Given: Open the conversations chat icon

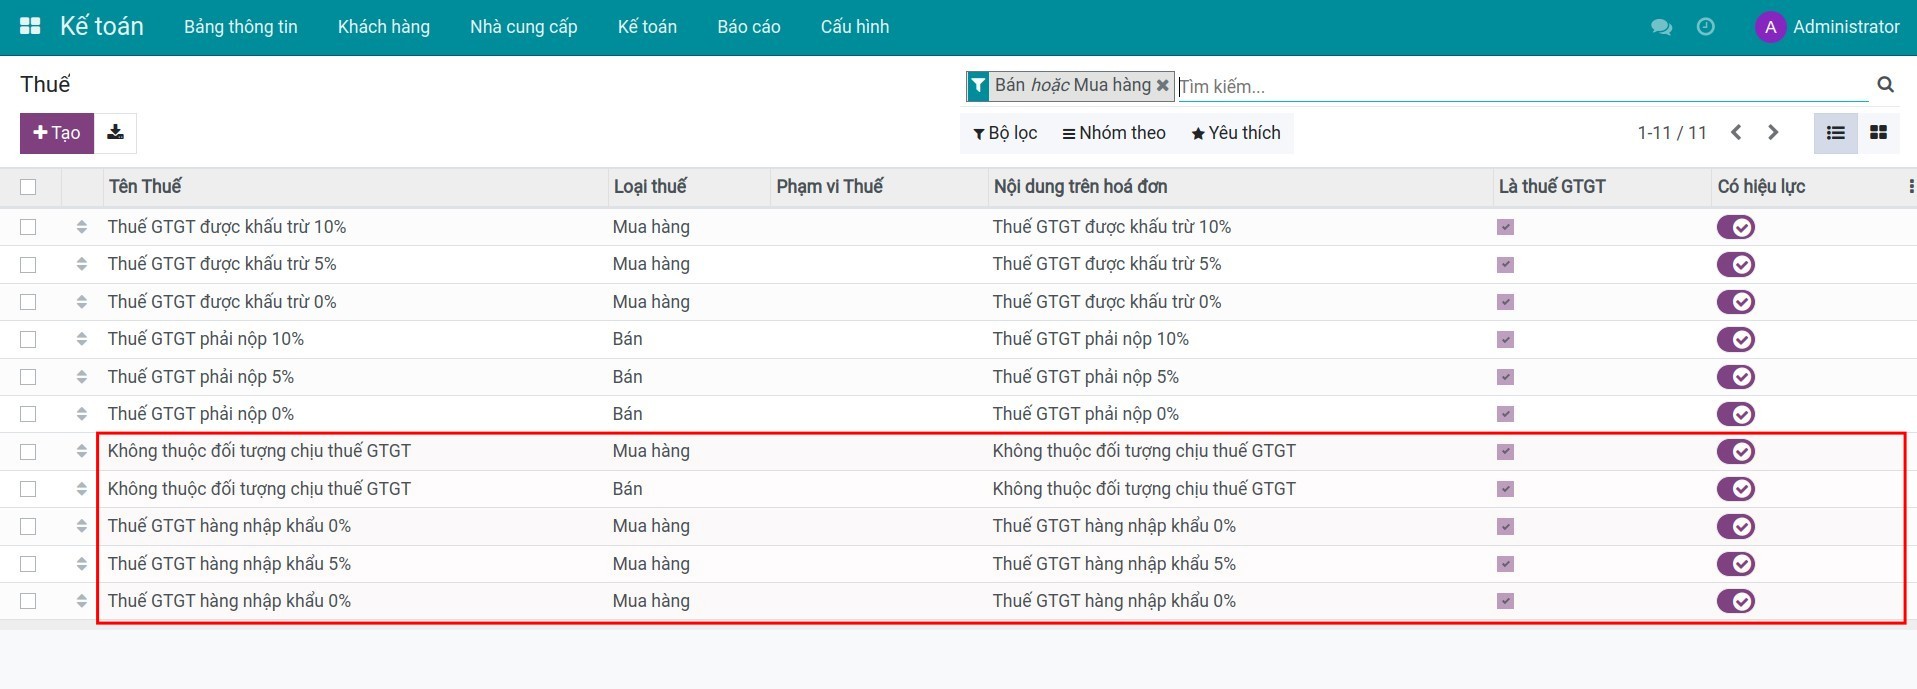Looking at the screenshot, I should click(x=1661, y=27).
